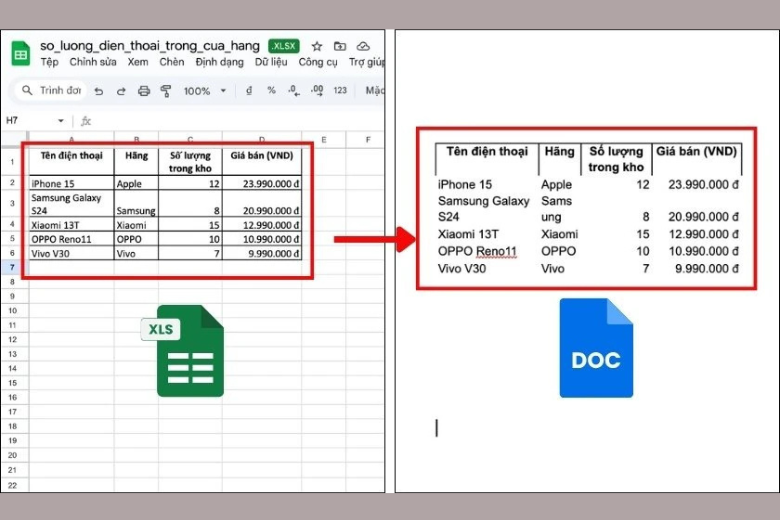780x520 pixels.
Task: Star the spreadsheet file
Action: 317,46
